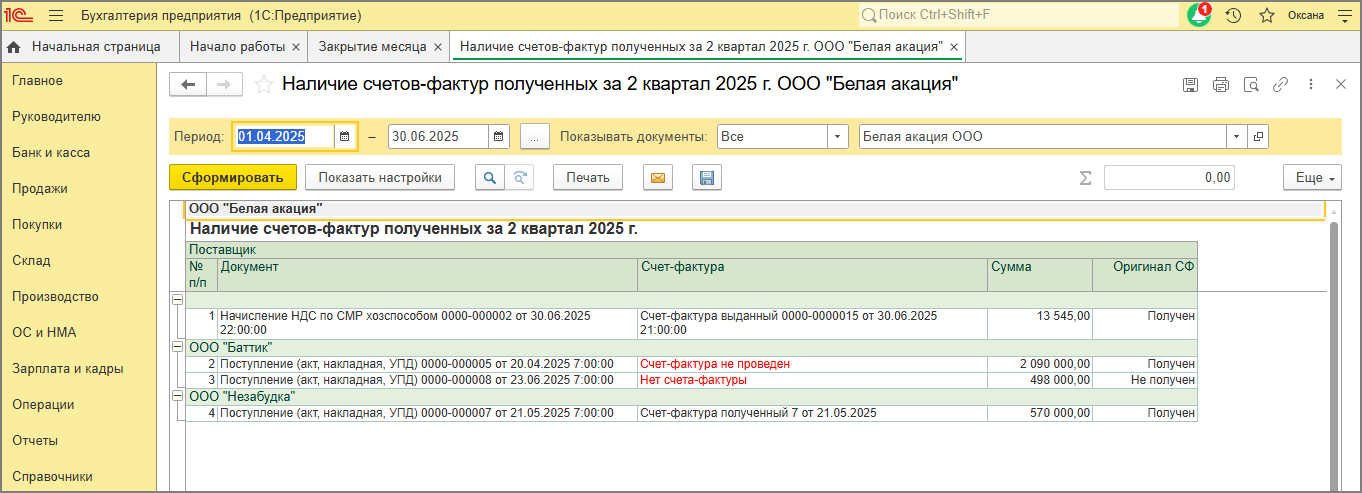Screen dimensions: 1362x493
Task: Get link to report chain icon
Action: tap(1280, 85)
